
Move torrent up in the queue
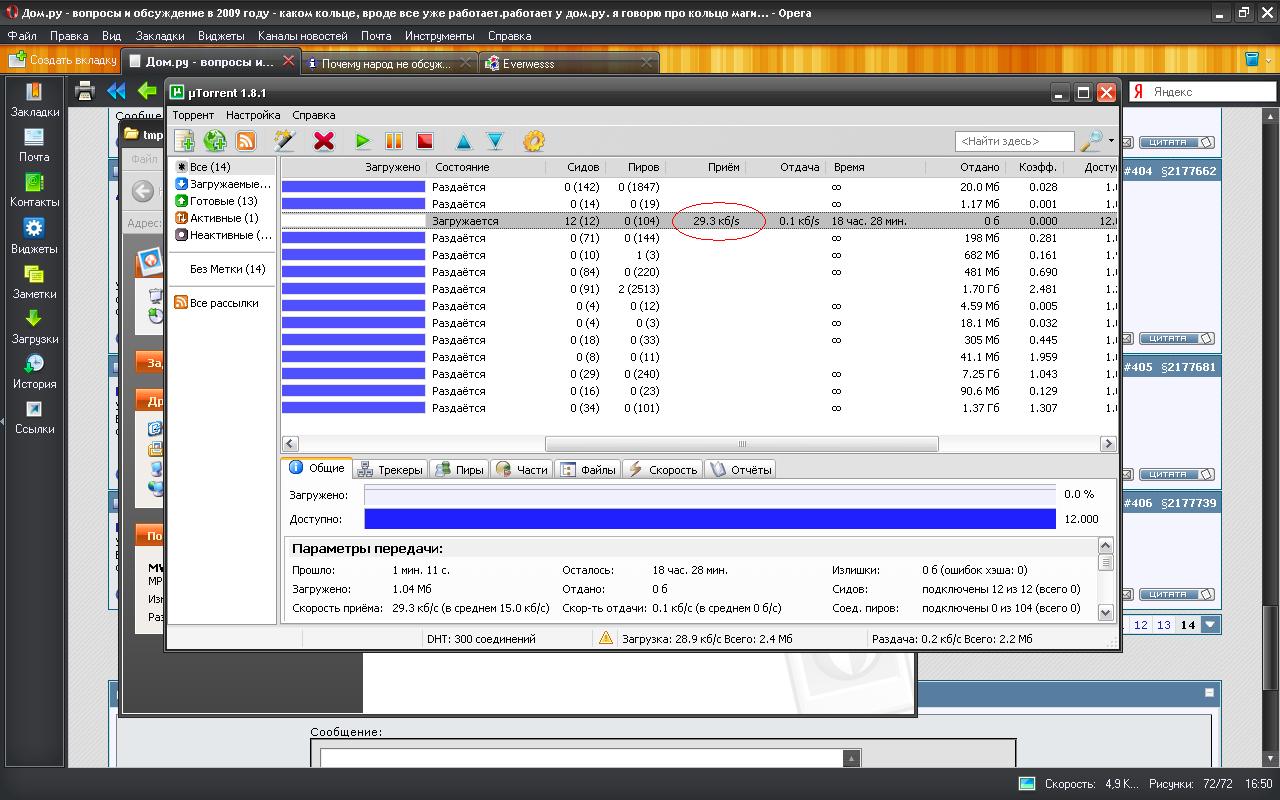pyautogui.click(x=463, y=141)
